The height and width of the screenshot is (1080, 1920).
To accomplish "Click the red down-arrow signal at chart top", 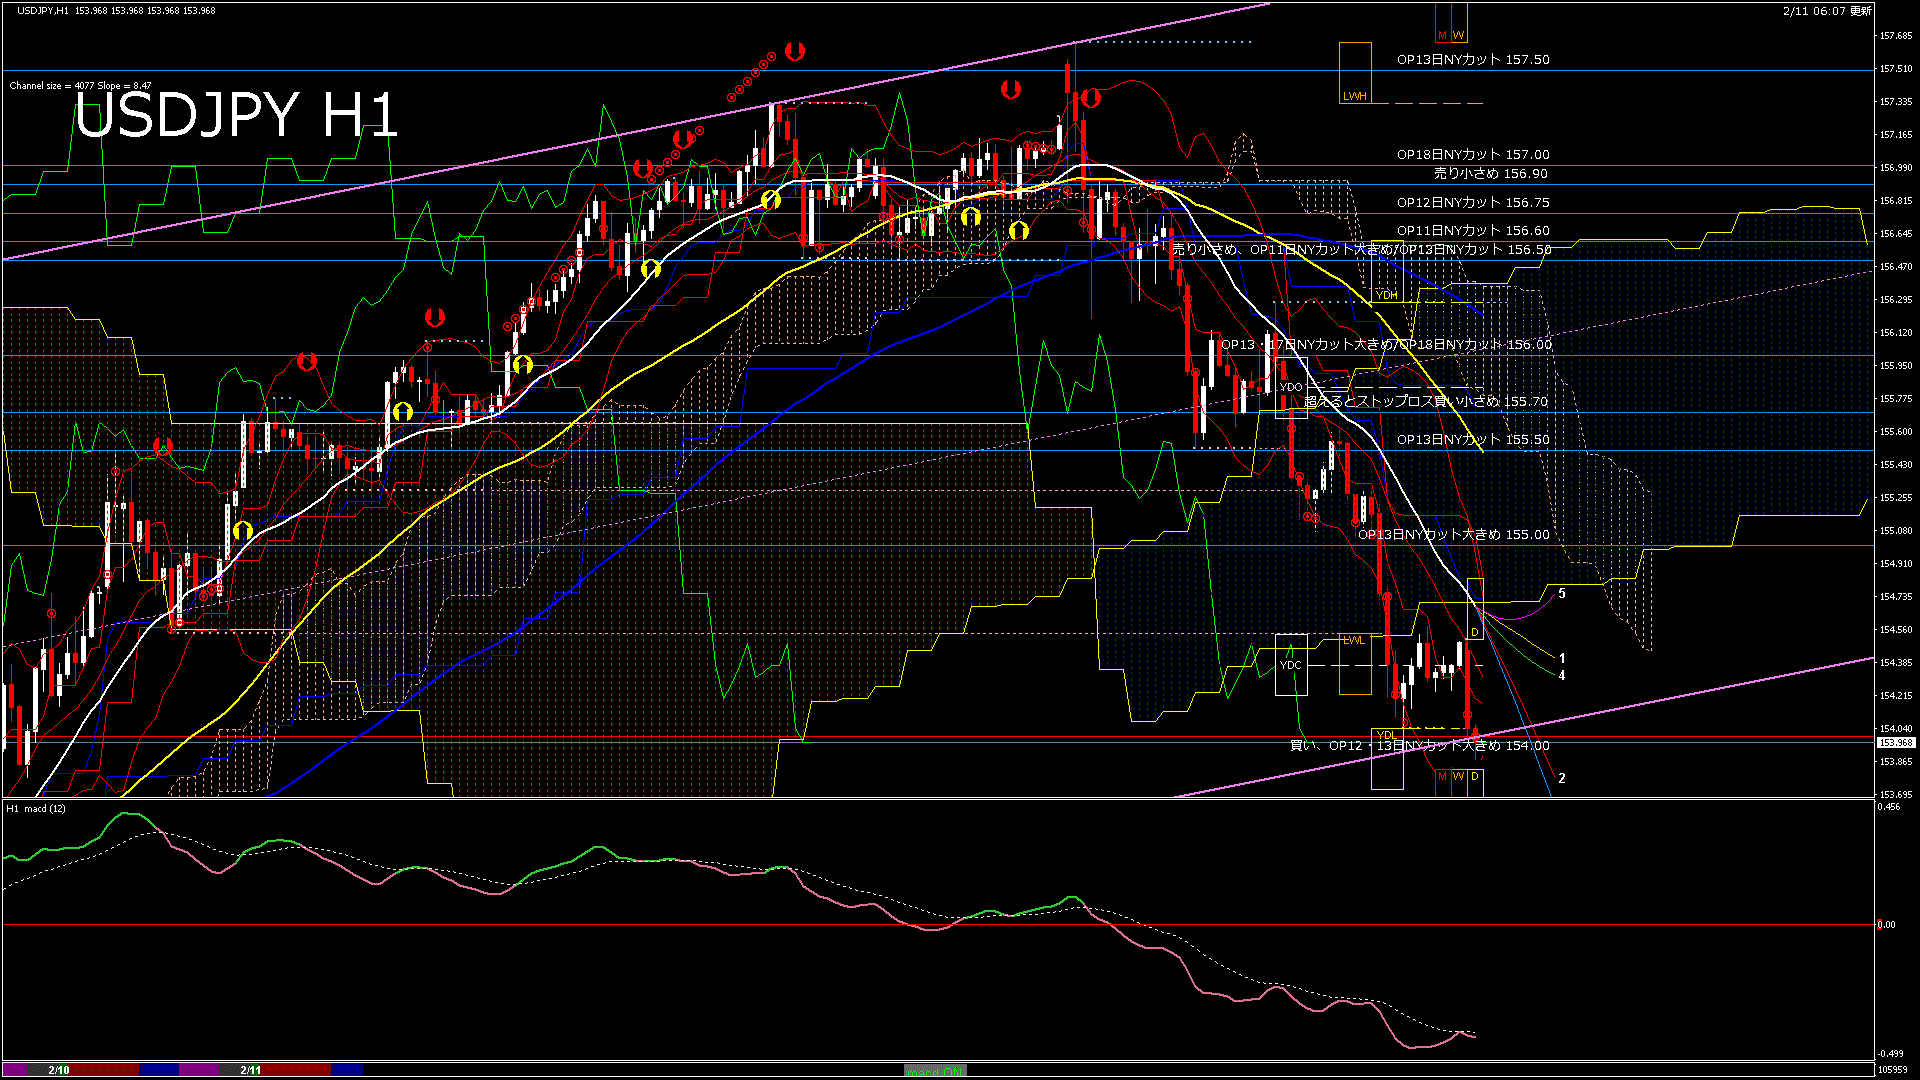I will click(795, 50).
